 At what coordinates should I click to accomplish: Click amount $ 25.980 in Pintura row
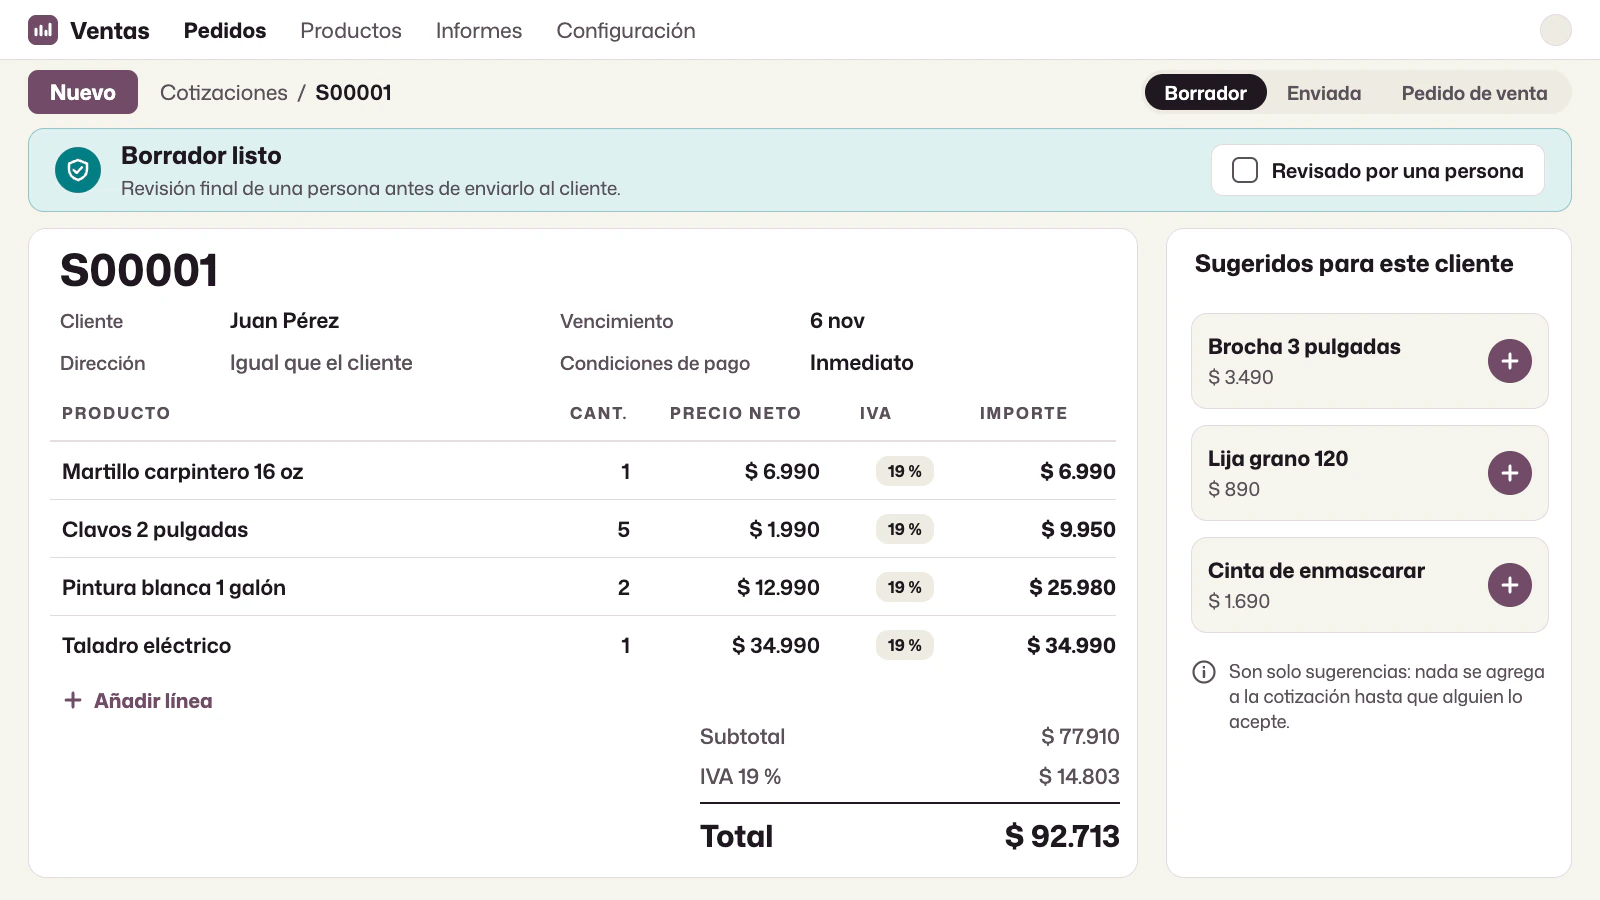(x=1072, y=587)
